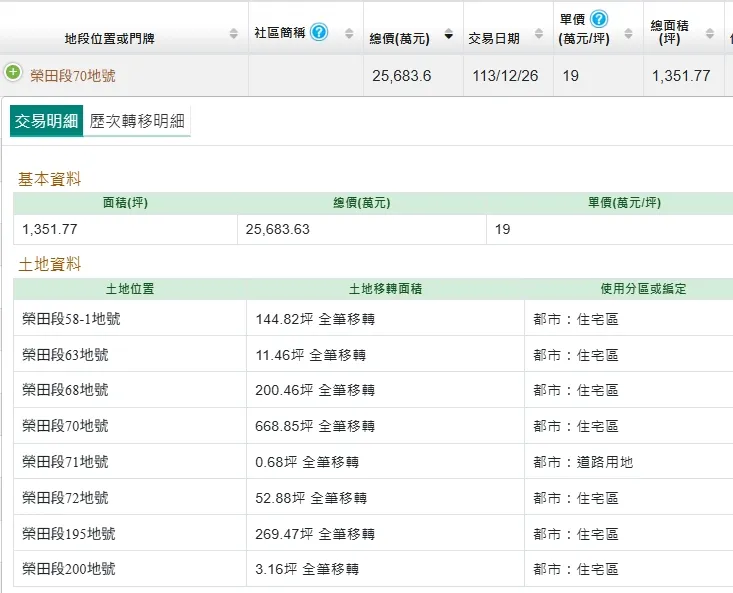Click the 總價(萬元) column header text
This screenshot has width=733, height=593.
[x=399, y=39]
